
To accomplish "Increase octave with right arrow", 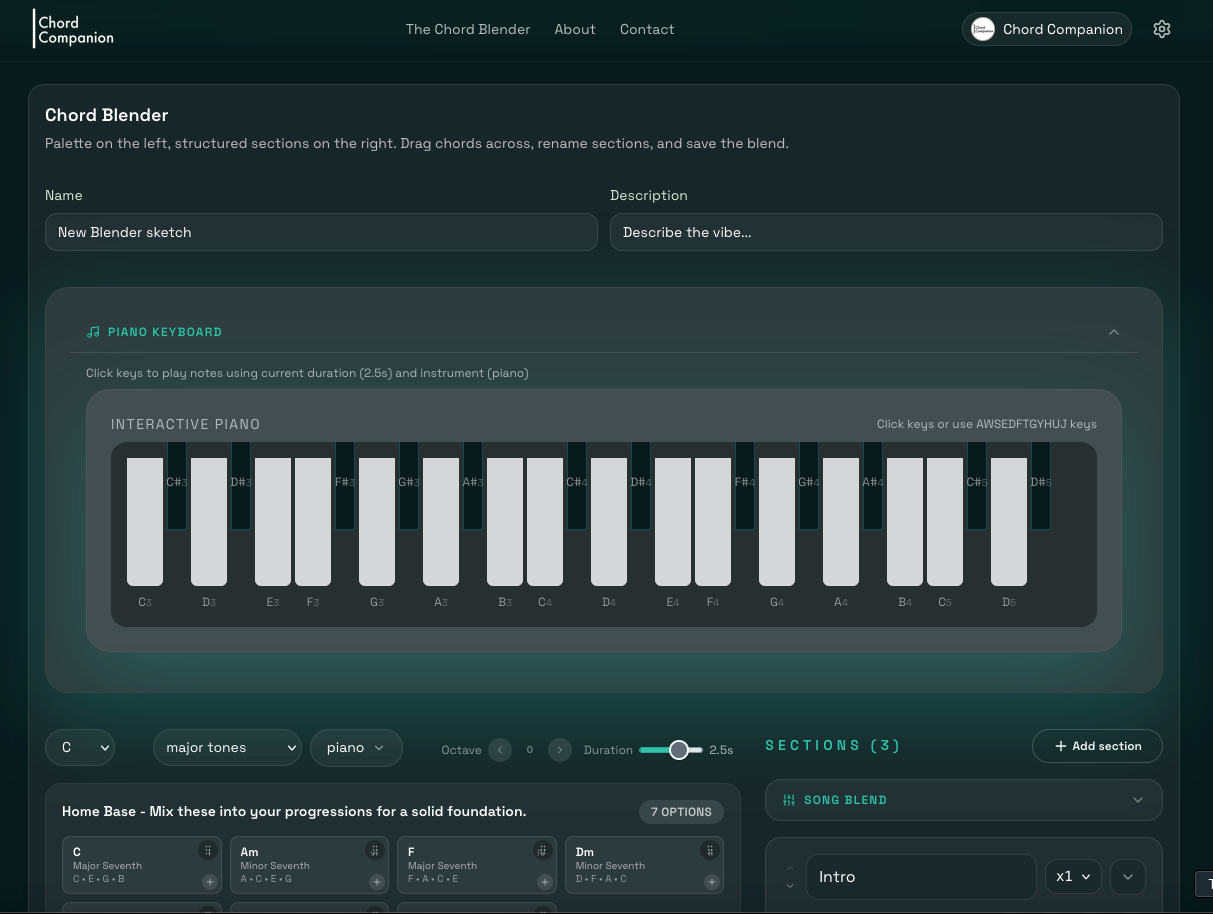I will pos(560,750).
